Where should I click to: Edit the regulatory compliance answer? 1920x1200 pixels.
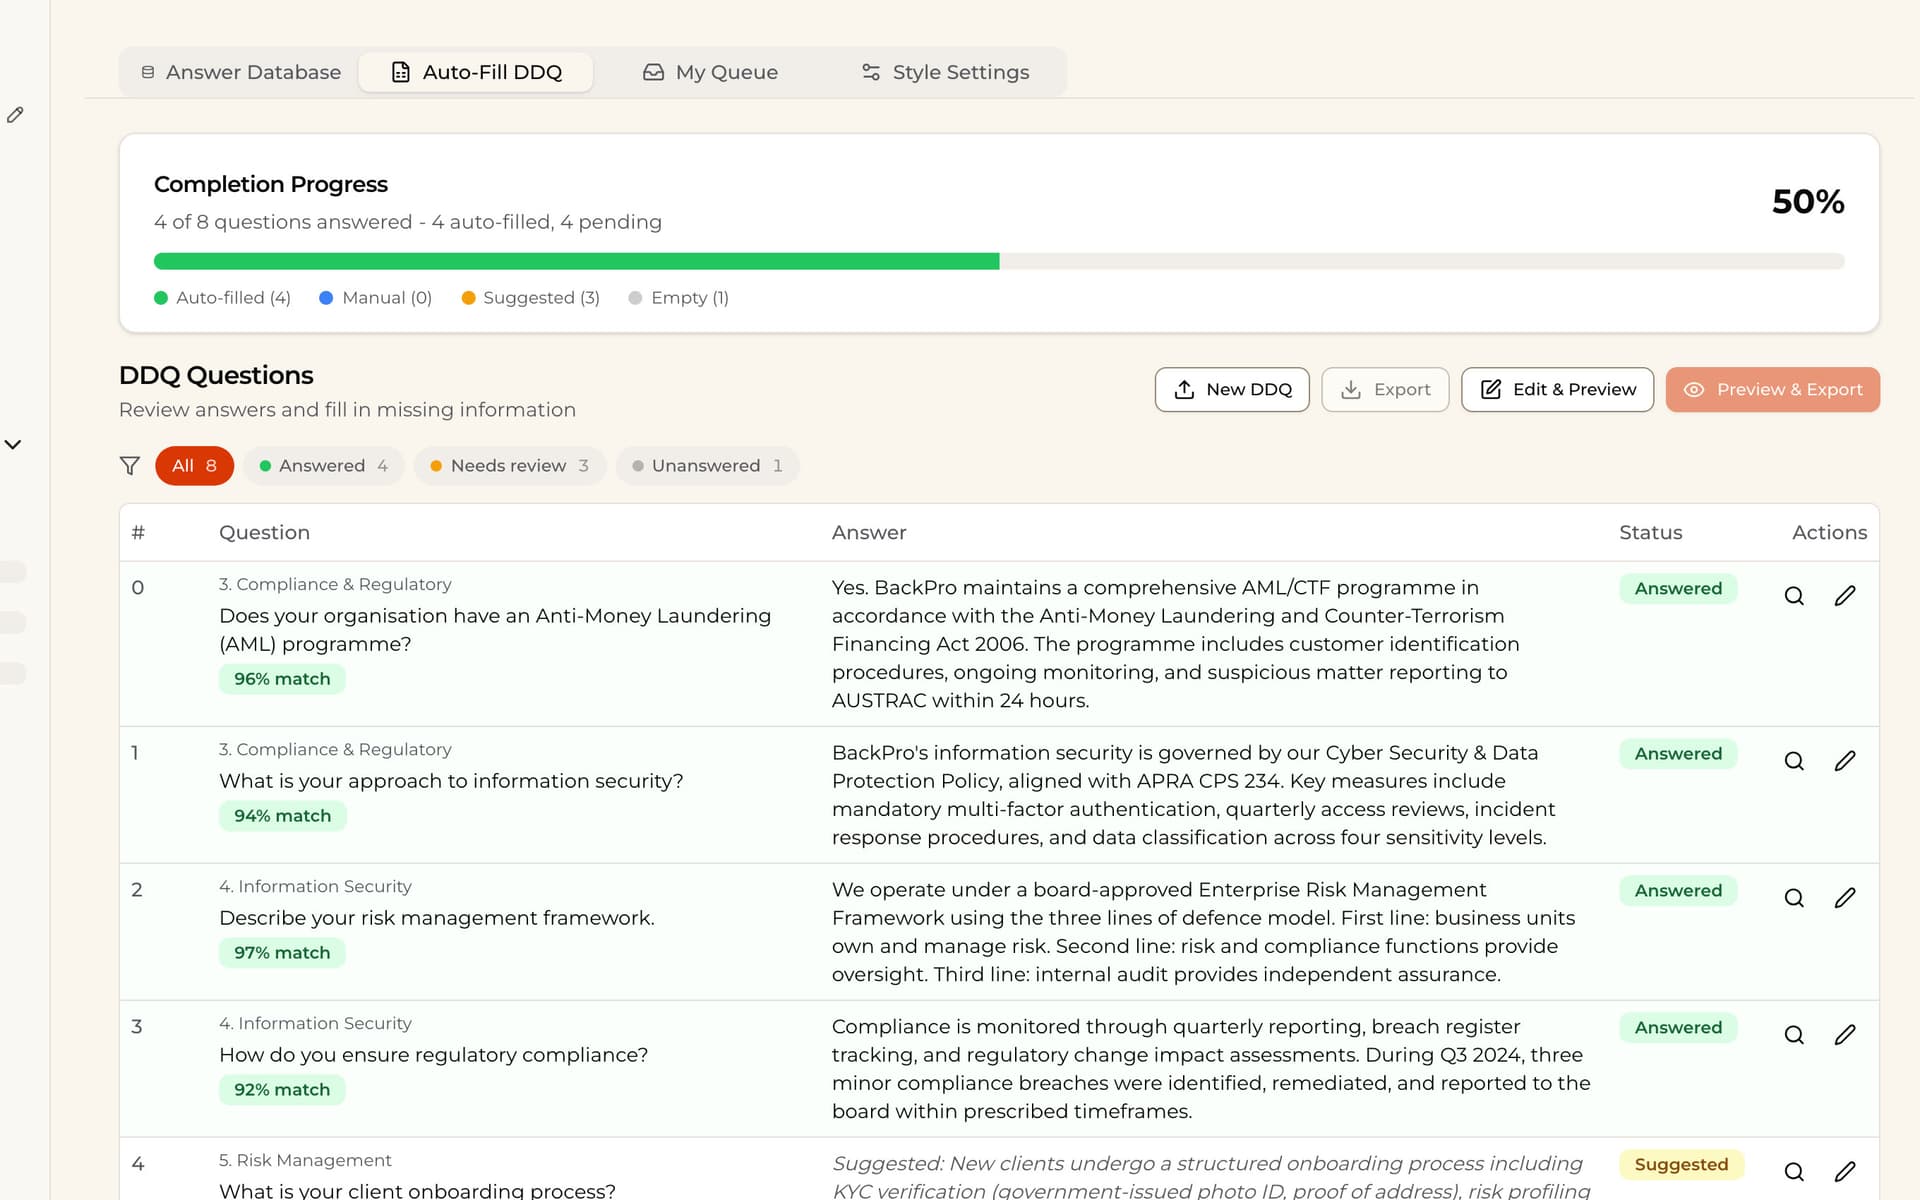click(1845, 1035)
